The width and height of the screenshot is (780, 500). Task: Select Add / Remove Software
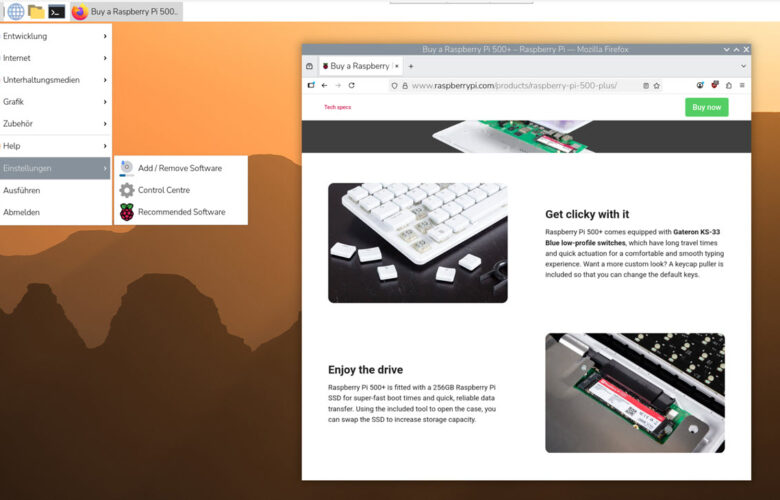(179, 168)
